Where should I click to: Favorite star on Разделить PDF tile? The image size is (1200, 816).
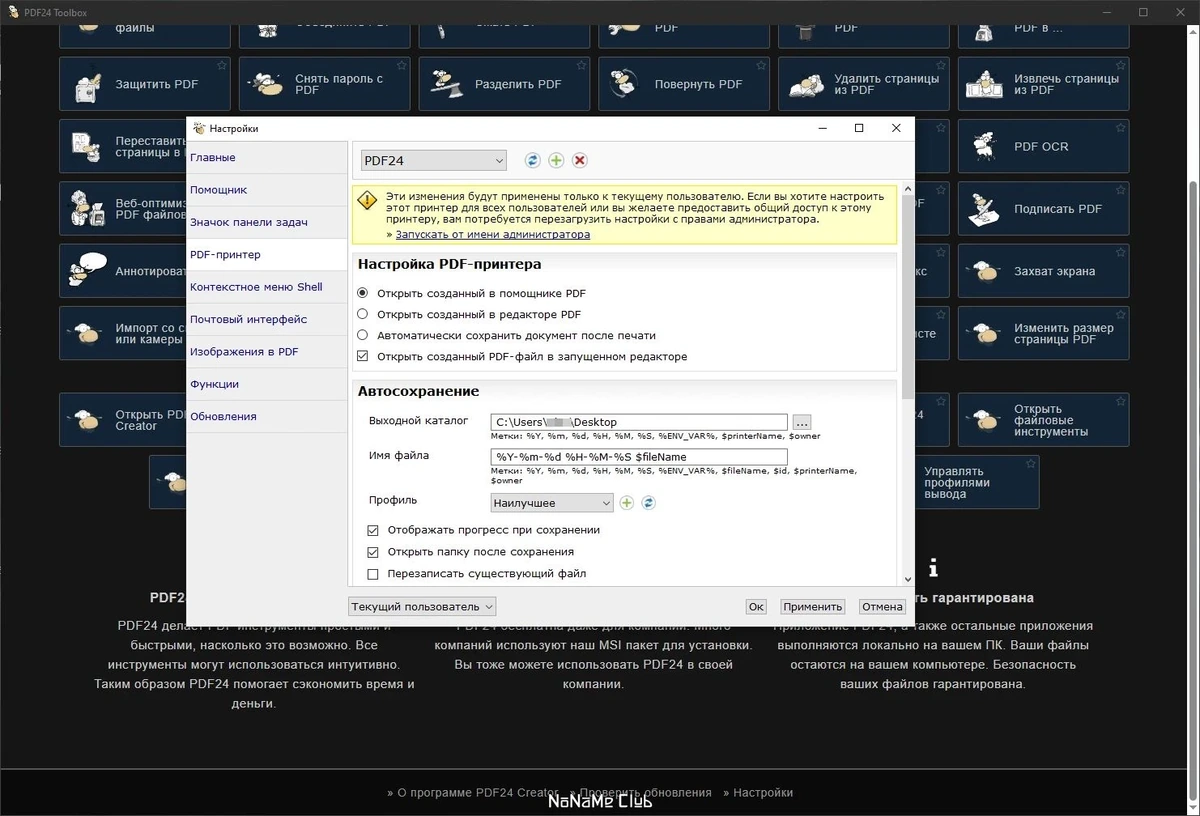pyautogui.click(x=582, y=66)
